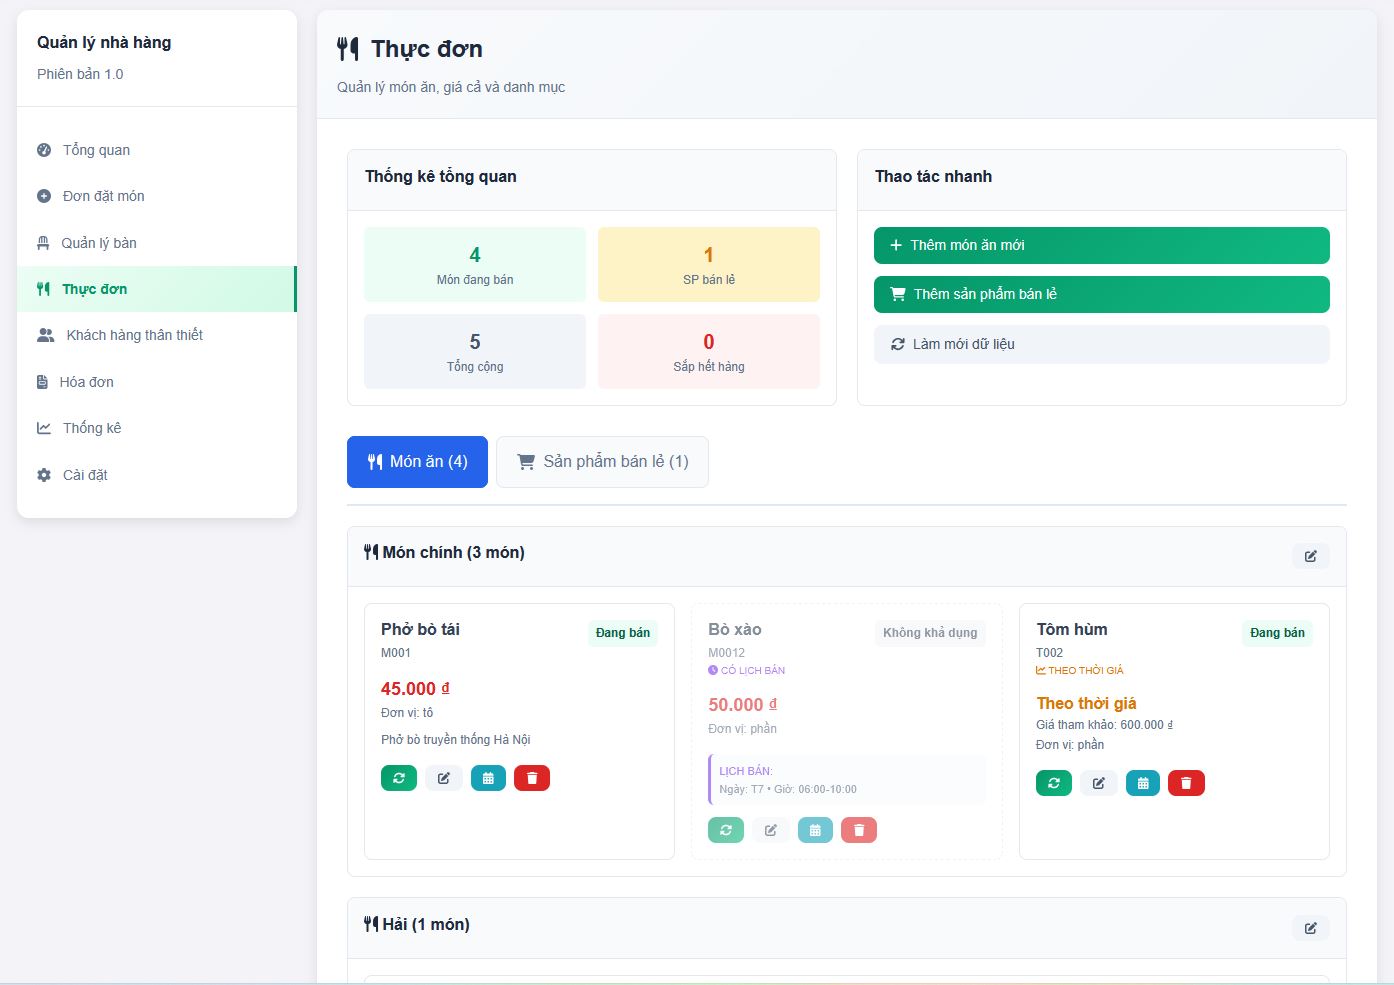Open schedule calendar for Bò xào
The image size is (1394, 985).
pyautogui.click(x=815, y=830)
